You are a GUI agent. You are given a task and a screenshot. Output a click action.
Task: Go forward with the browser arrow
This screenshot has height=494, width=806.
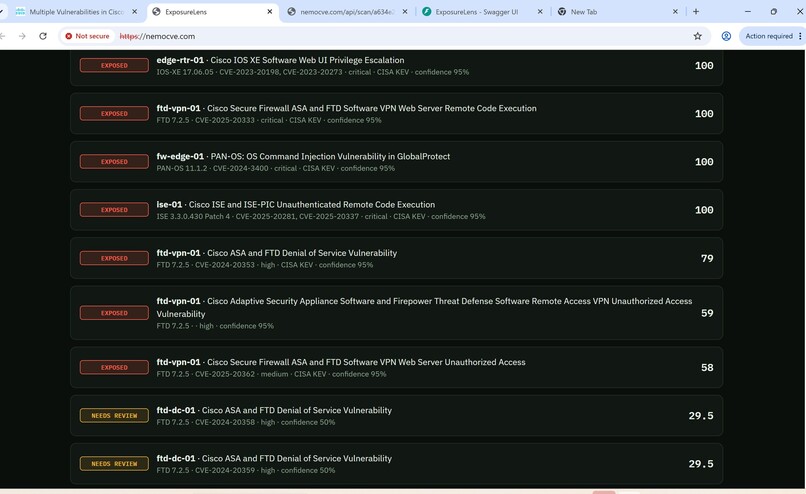22,36
